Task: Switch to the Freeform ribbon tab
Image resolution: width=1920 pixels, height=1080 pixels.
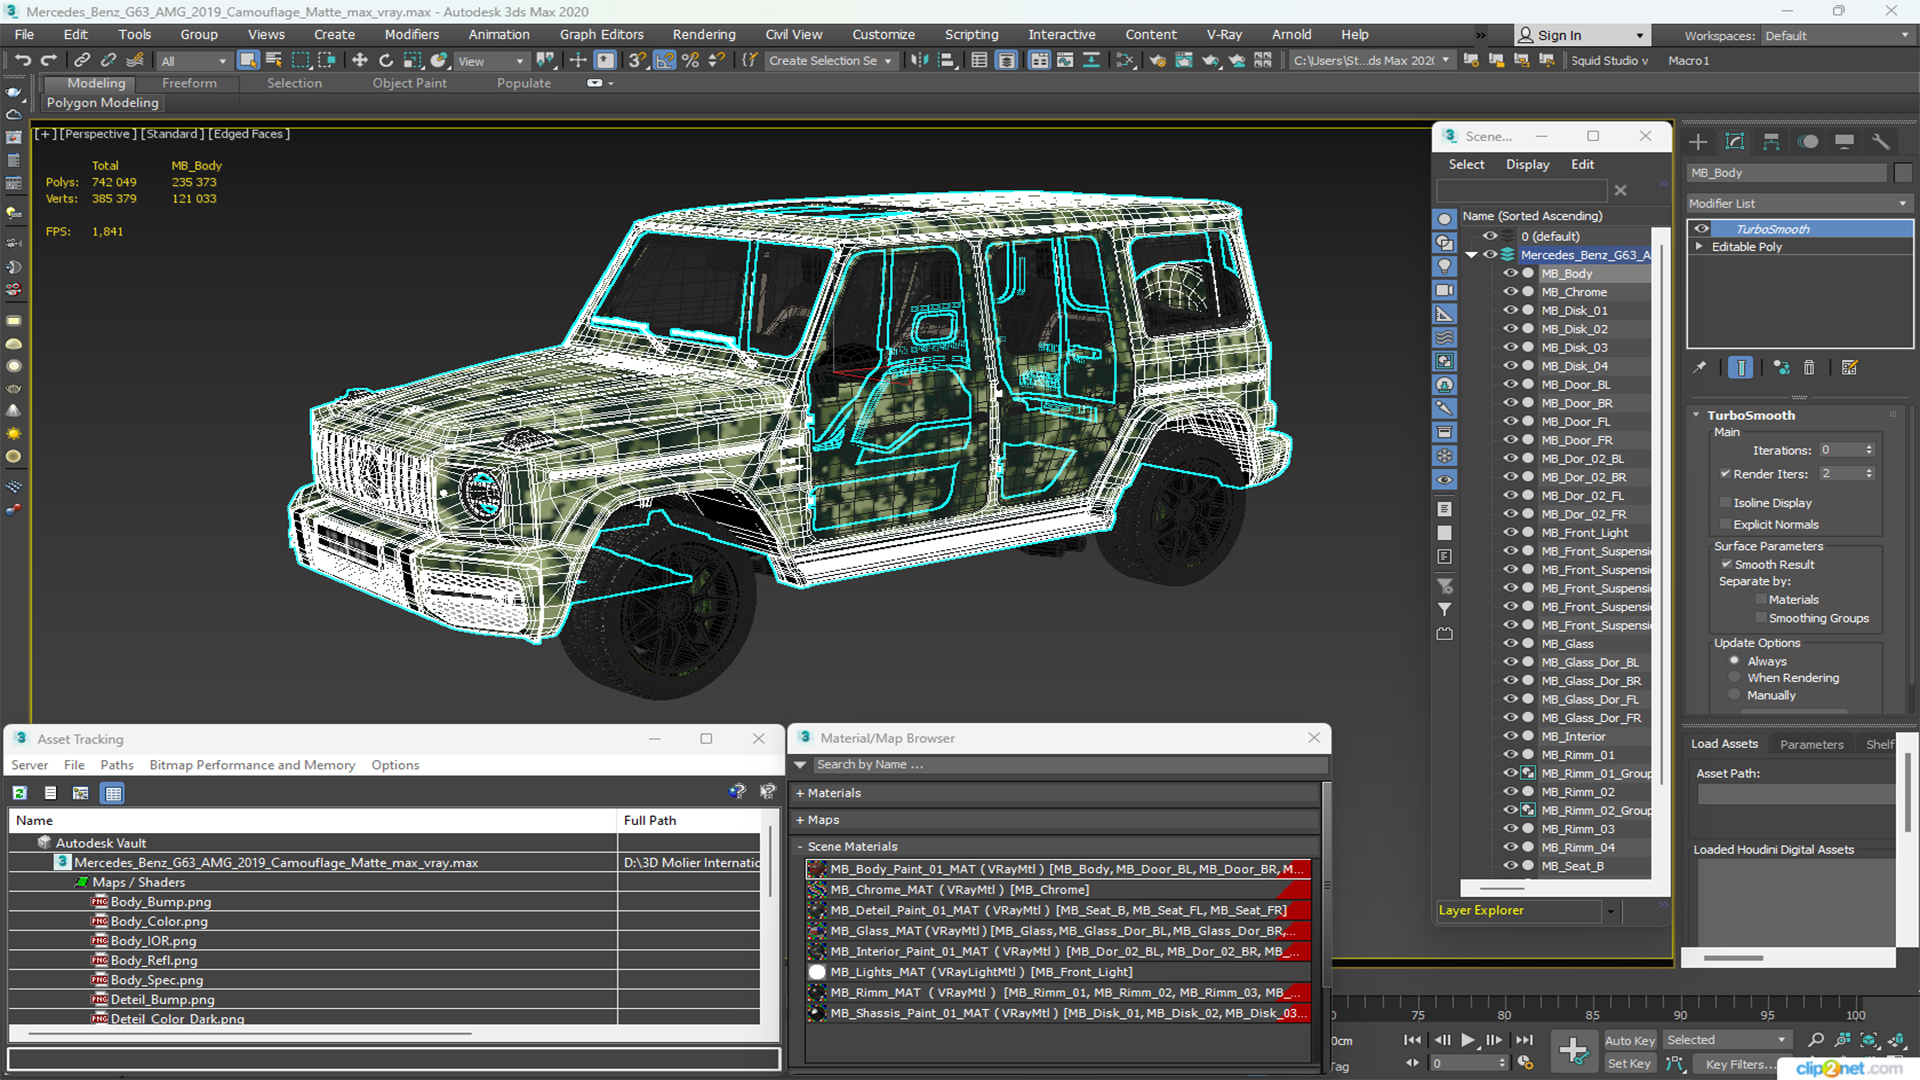Action: [189, 83]
